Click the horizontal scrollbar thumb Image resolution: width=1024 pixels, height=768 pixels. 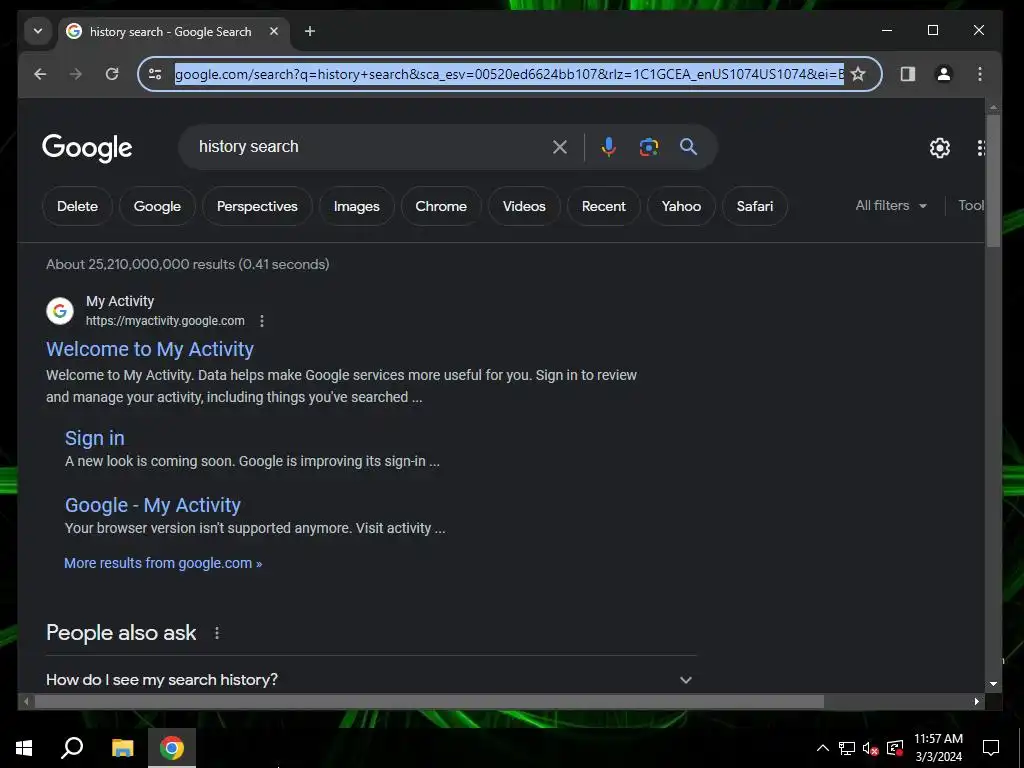429,701
